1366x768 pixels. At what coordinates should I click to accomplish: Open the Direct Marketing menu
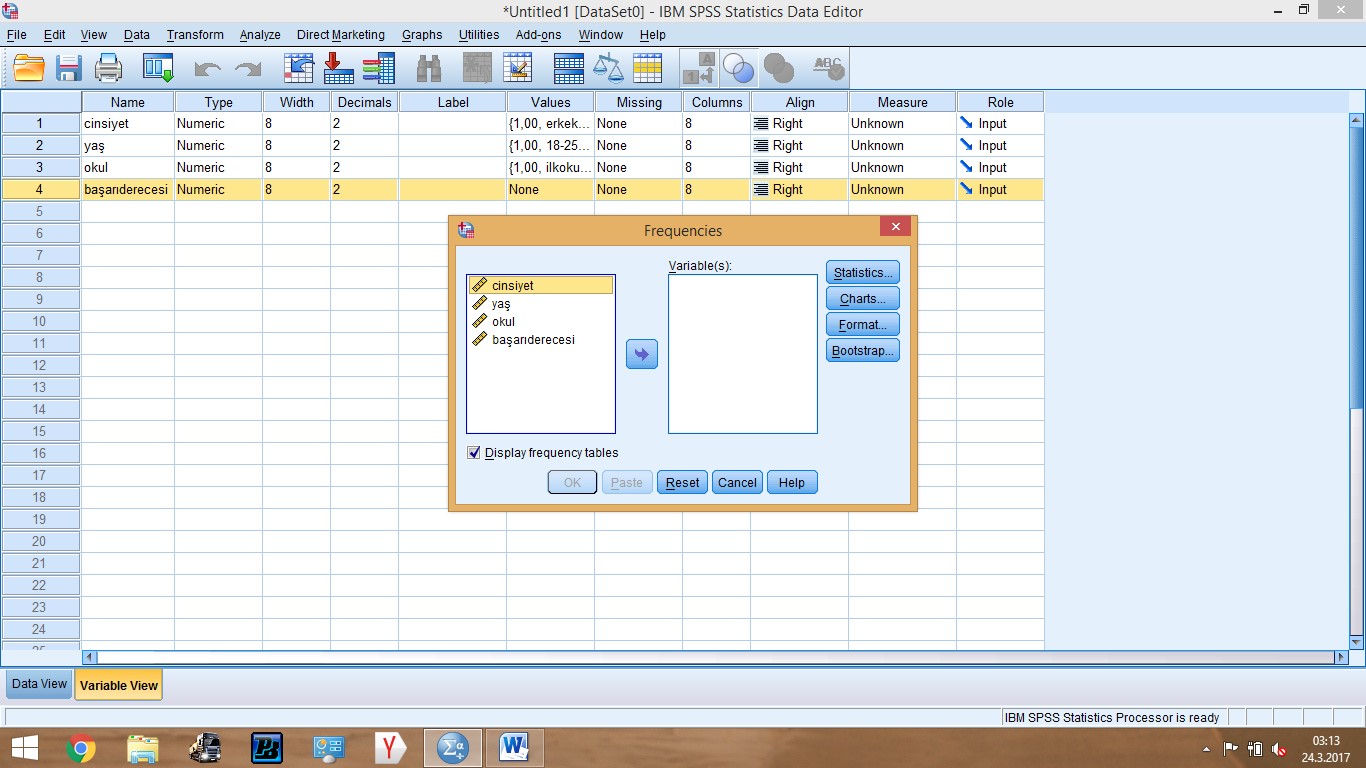[340, 34]
